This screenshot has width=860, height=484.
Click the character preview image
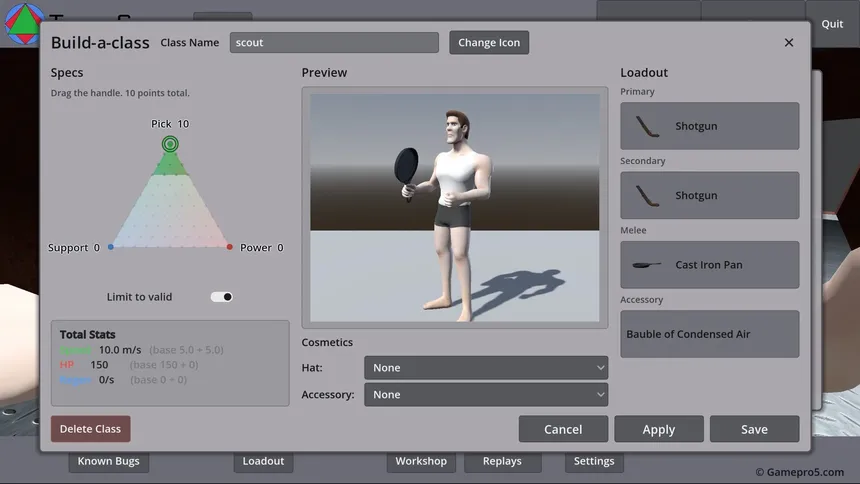pyautogui.click(x=455, y=208)
